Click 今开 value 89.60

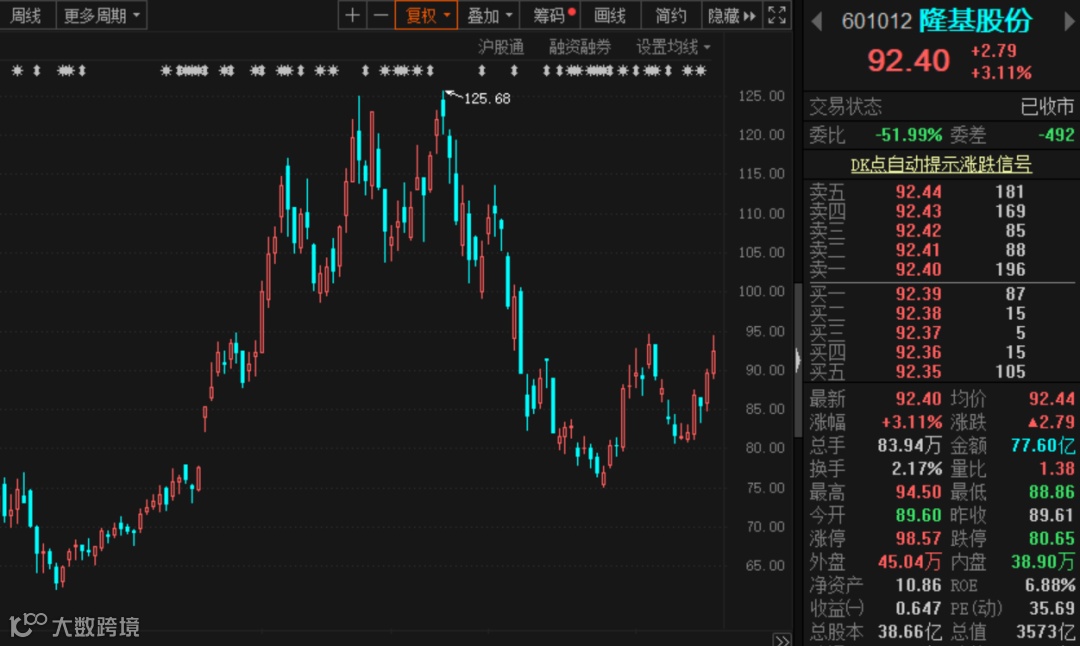(918, 515)
